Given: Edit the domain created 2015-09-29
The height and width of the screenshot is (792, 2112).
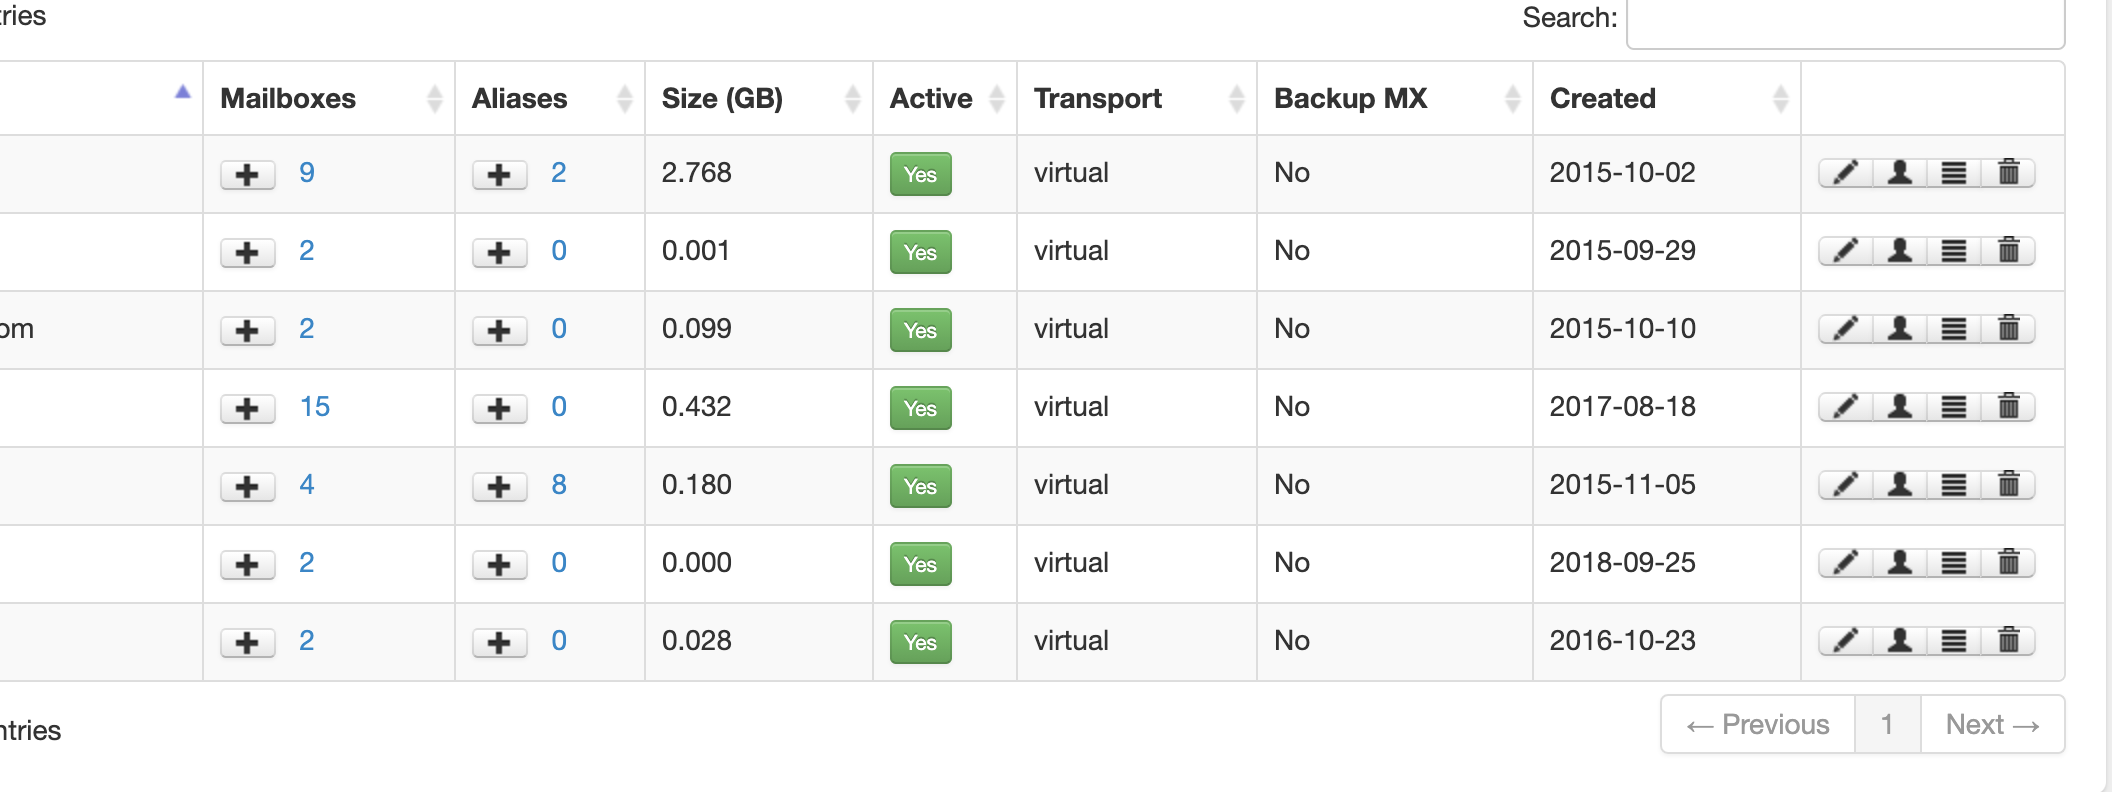Looking at the screenshot, I should point(1846,251).
